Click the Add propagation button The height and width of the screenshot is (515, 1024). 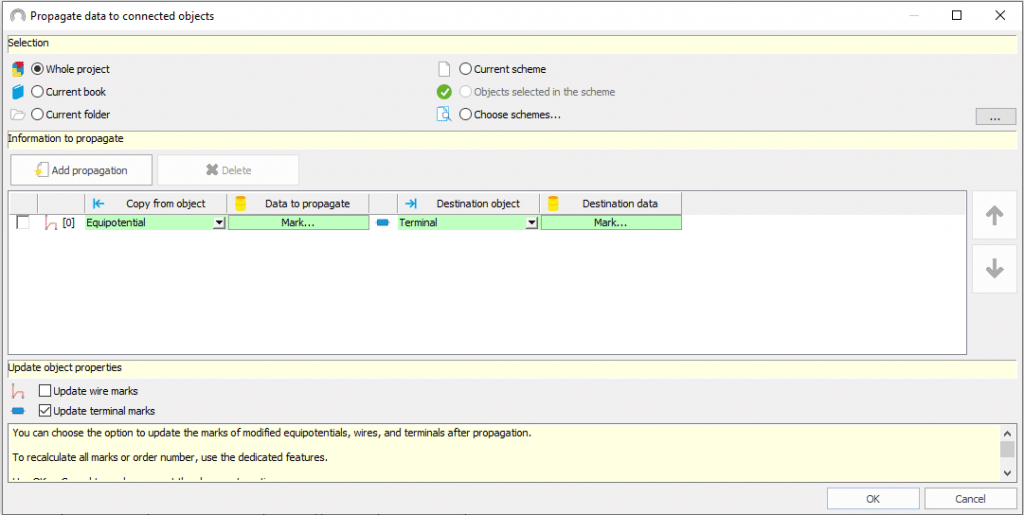coord(82,170)
